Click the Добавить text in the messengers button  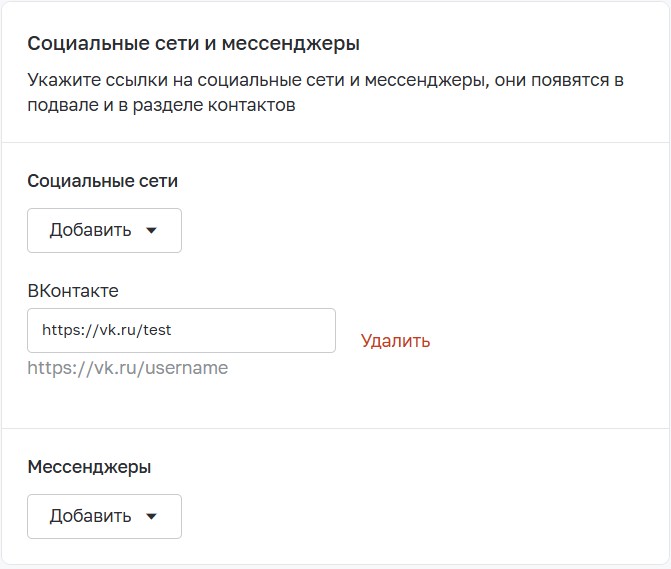pos(91,517)
